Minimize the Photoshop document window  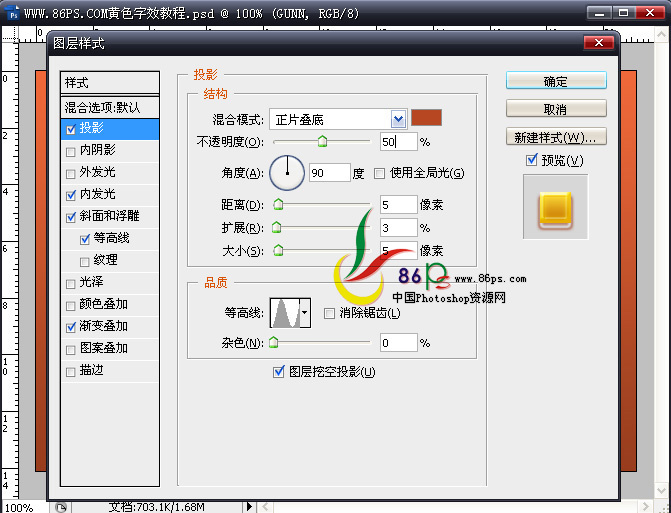click(x=599, y=13)
